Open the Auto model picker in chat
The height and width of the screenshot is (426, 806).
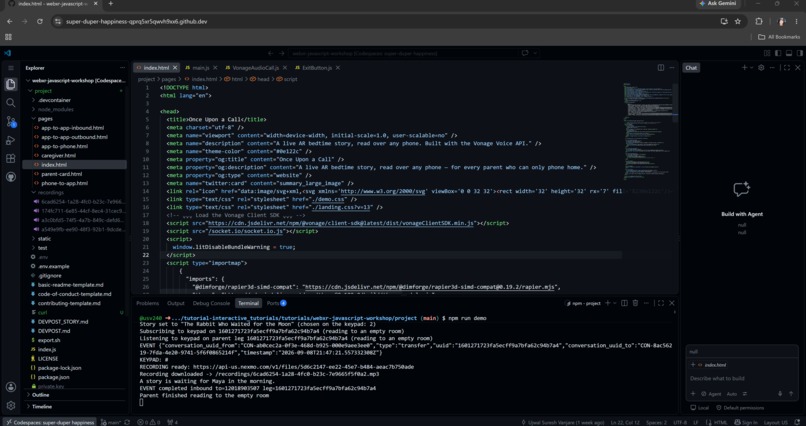(x=731, y=394)
